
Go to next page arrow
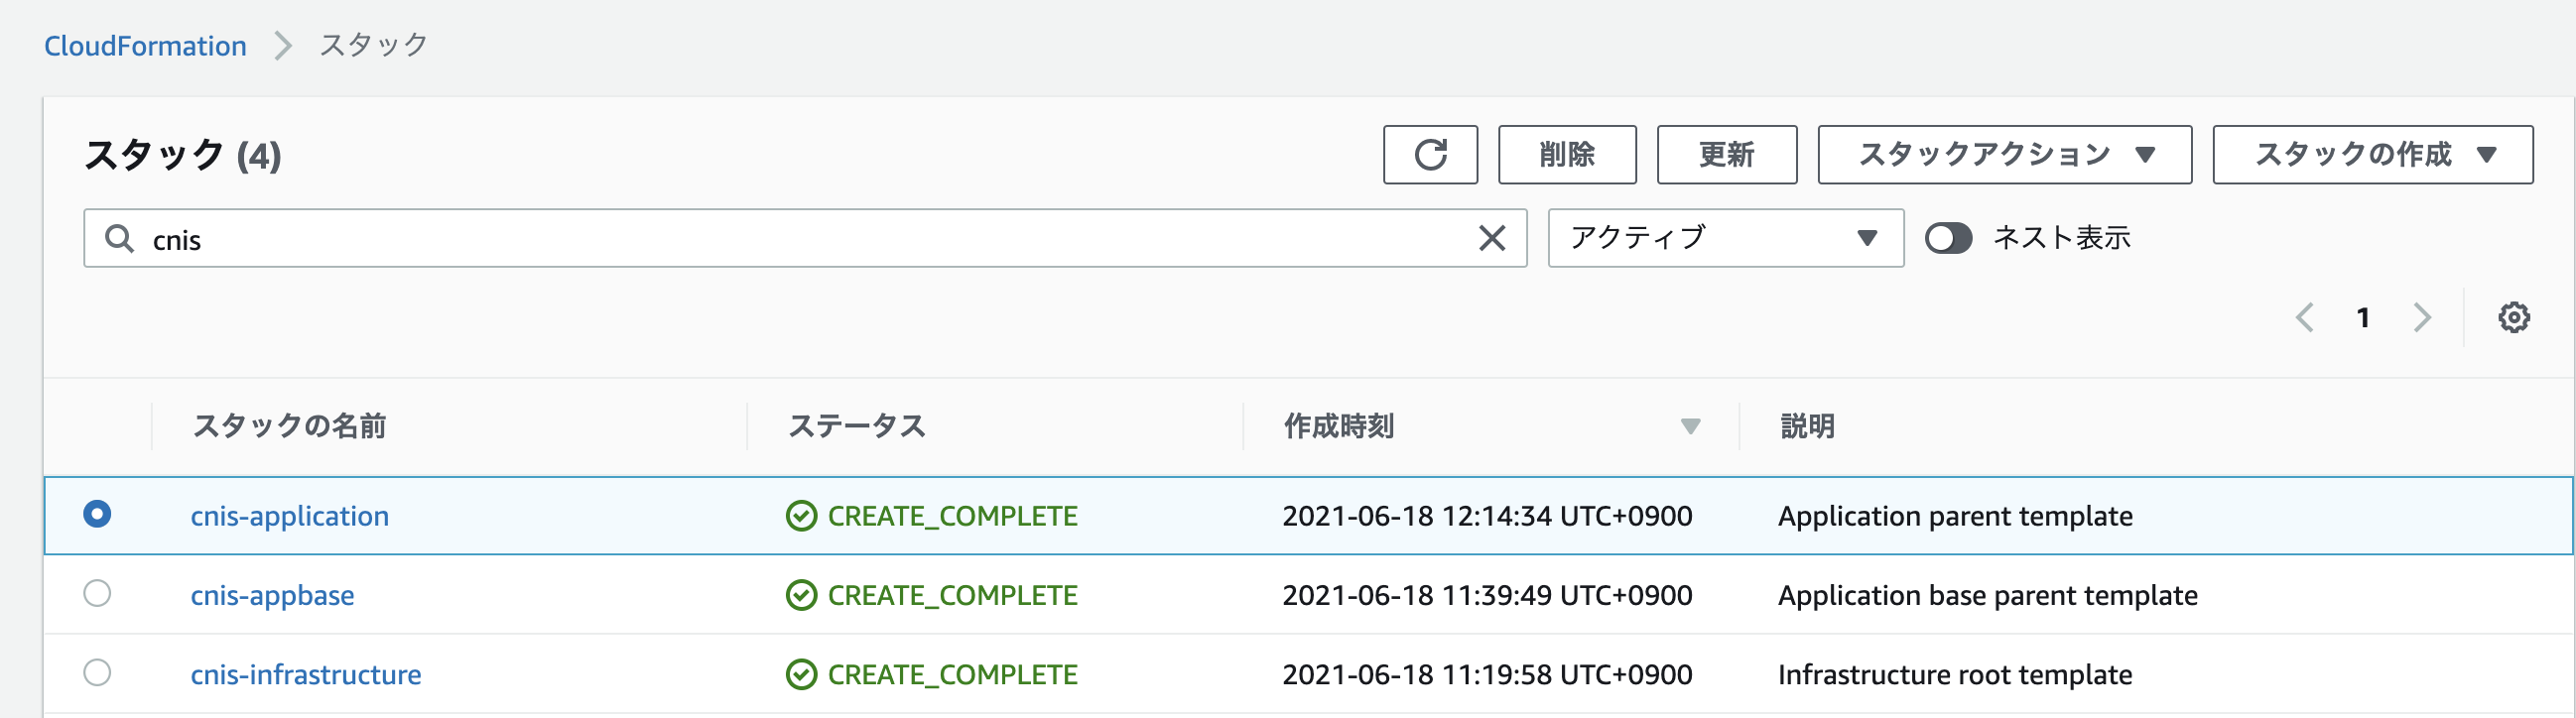(x=2421, y=318)
